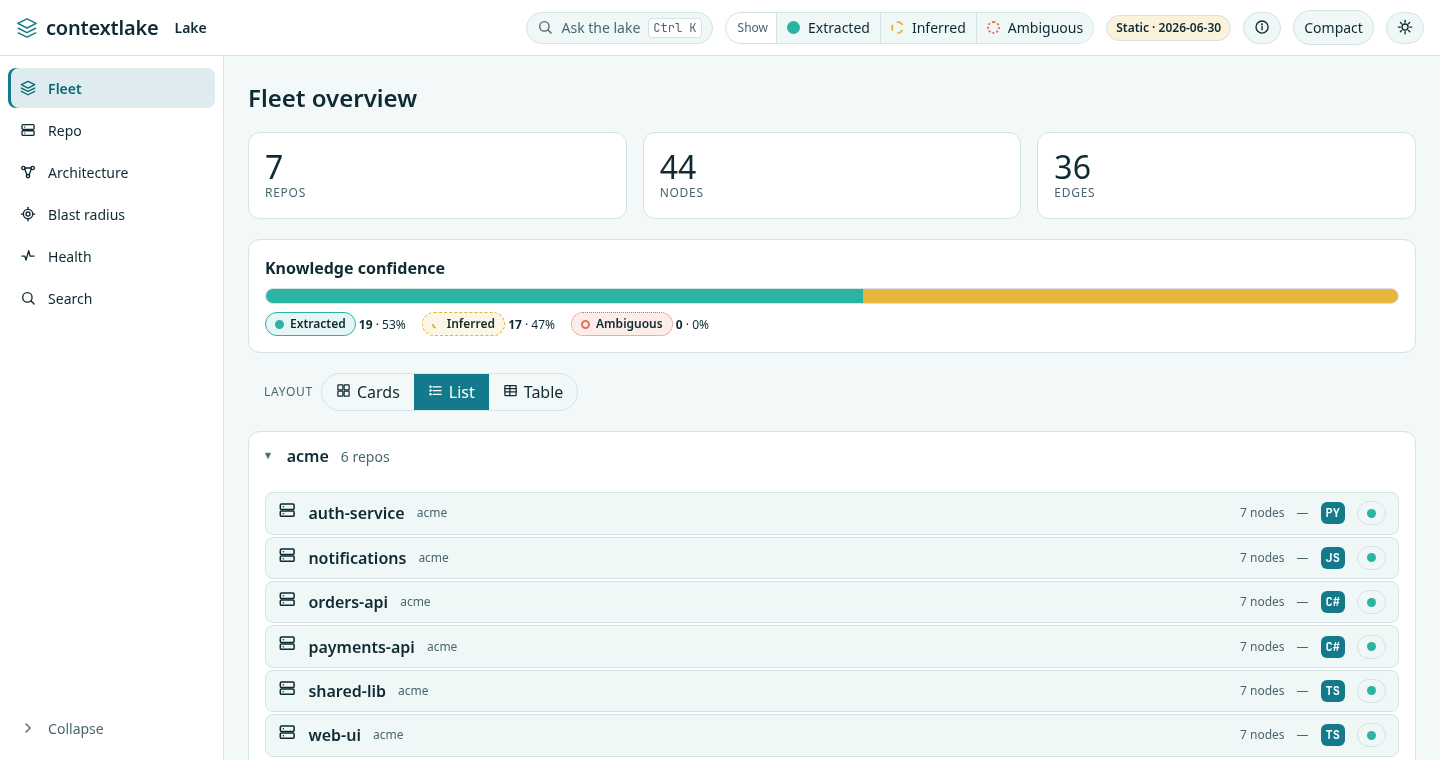Click the "Lake" header label
The width and height of the screenshot is (1440, 760).
tap(190, 28)
